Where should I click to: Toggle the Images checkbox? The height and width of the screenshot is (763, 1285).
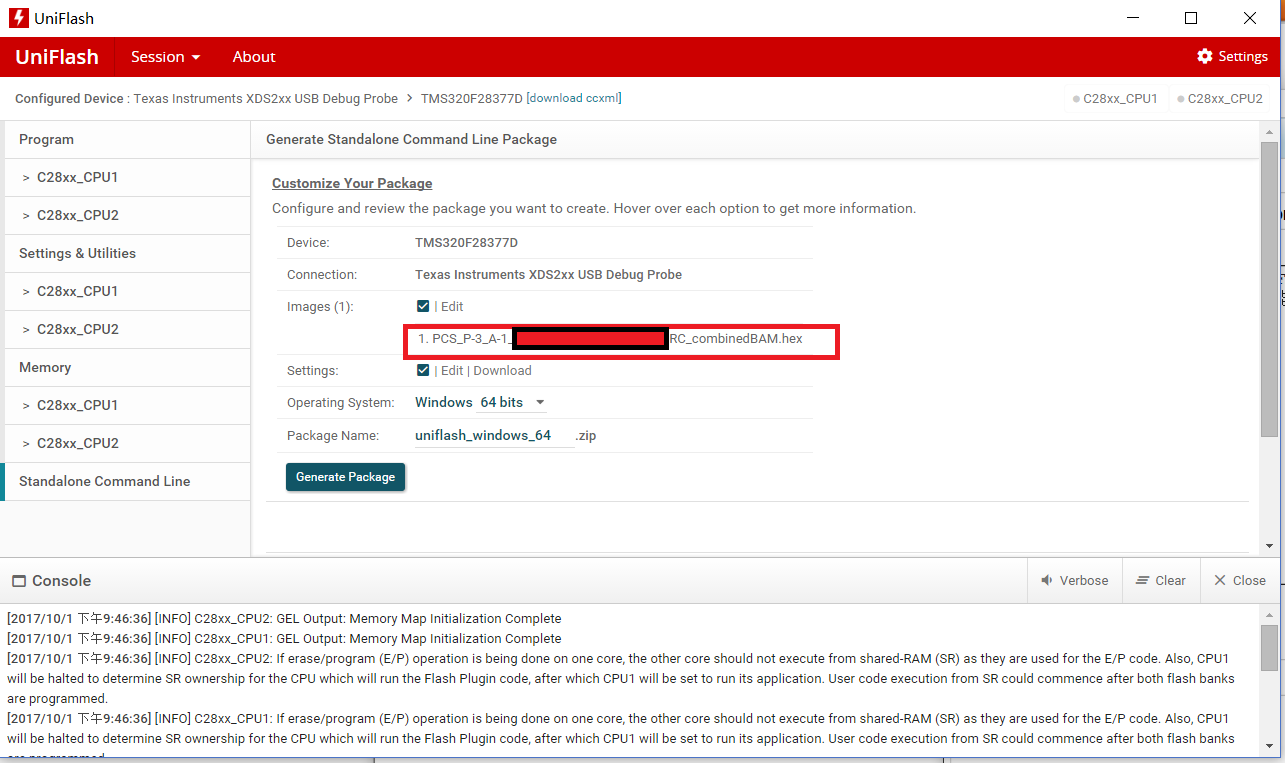(424, 307)
